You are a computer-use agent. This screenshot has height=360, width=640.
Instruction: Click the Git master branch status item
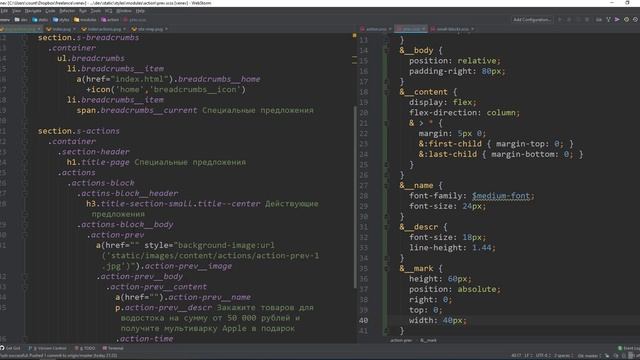pos(589,356)
